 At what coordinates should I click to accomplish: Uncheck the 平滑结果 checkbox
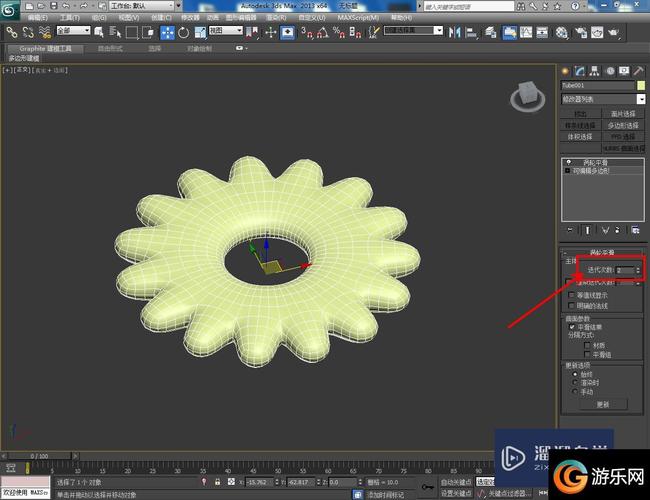[570, 326]
